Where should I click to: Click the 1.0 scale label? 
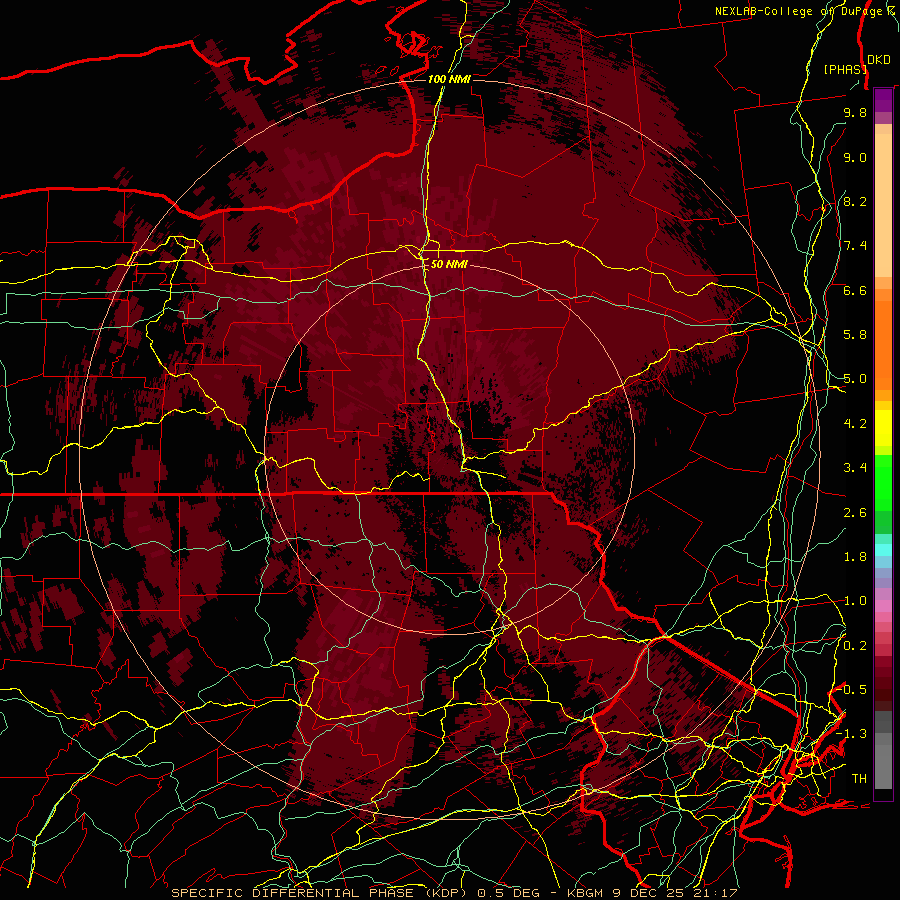[x=855, y=601]
